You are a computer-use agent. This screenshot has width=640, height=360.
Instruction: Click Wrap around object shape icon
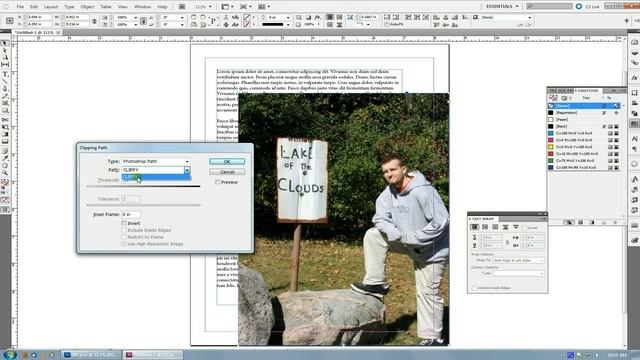point(495,227)
